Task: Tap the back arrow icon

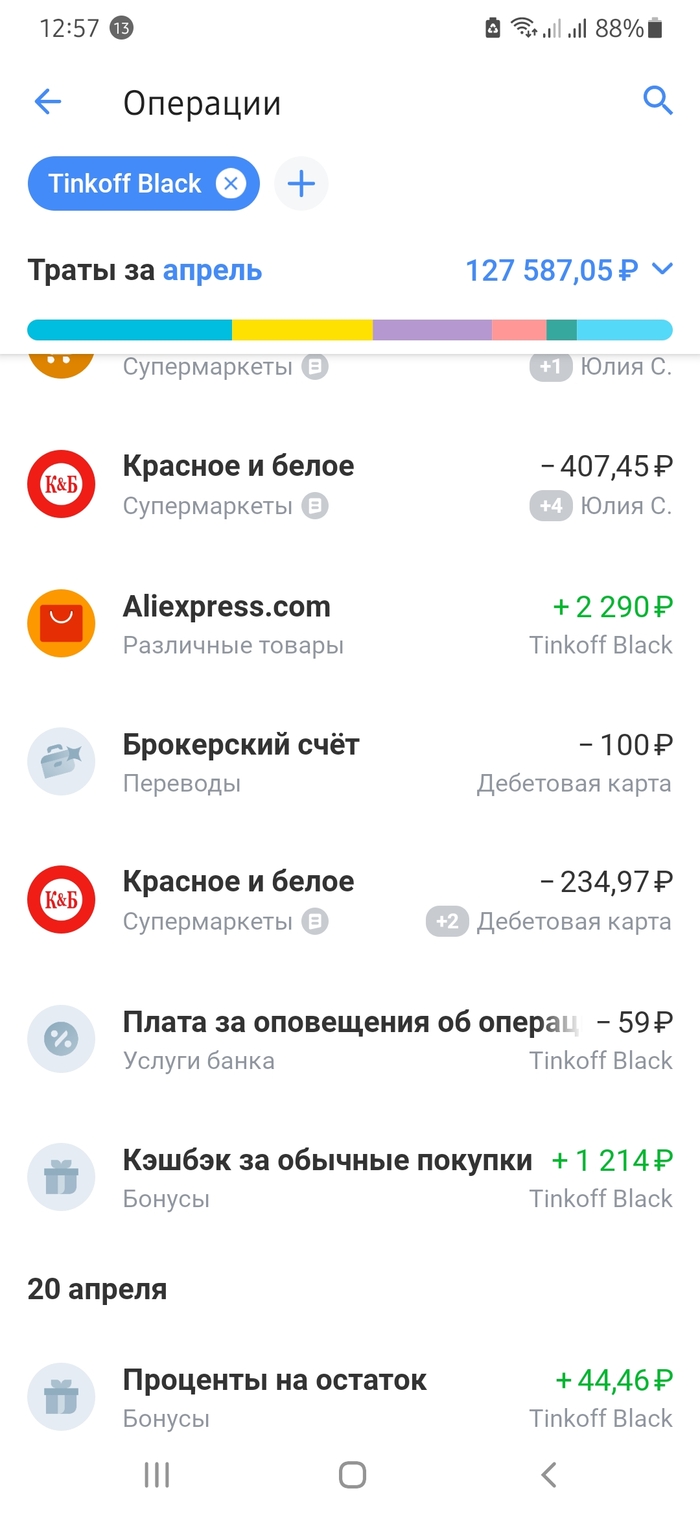Action: pyautogui.click(x=48, y=102)
